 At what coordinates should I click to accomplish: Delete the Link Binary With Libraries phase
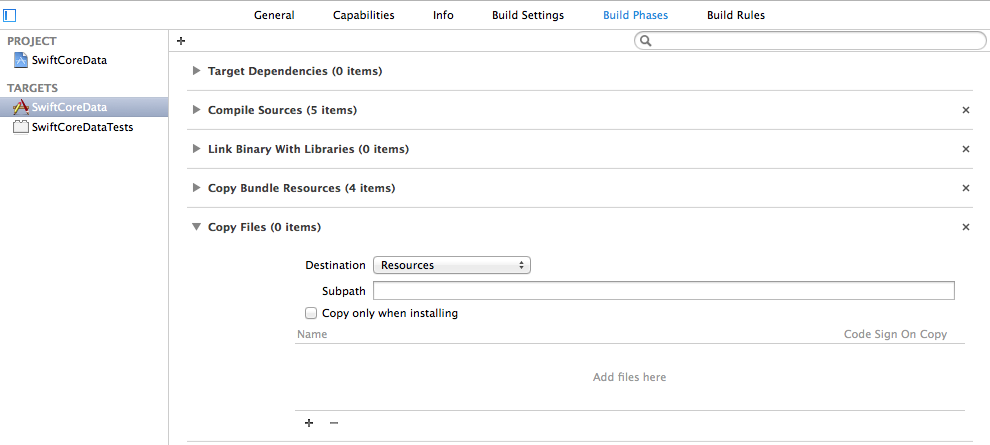(x=966, y=149)
